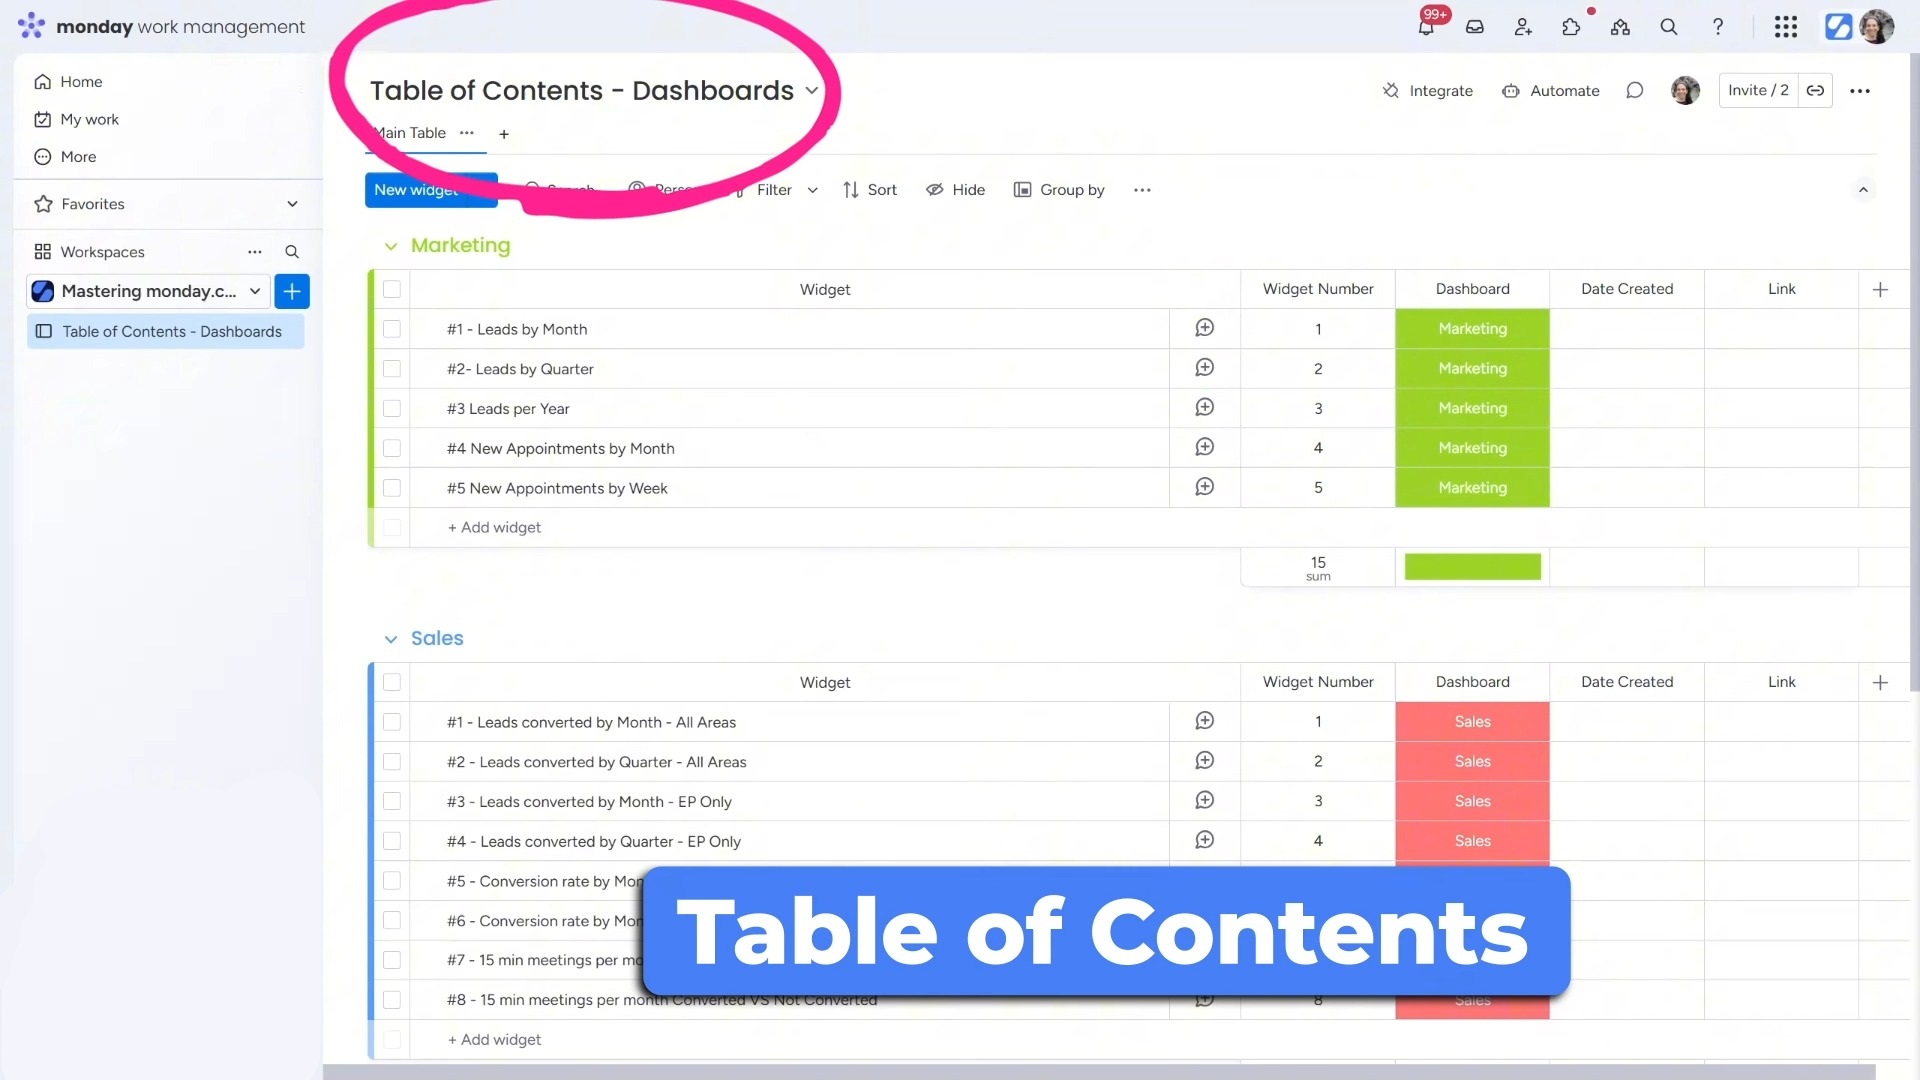This screenshot has width=1920, height=1080.
Task: Click the invite members icon in top bar
Action: pyautogui.click(x=1523, y=27)
